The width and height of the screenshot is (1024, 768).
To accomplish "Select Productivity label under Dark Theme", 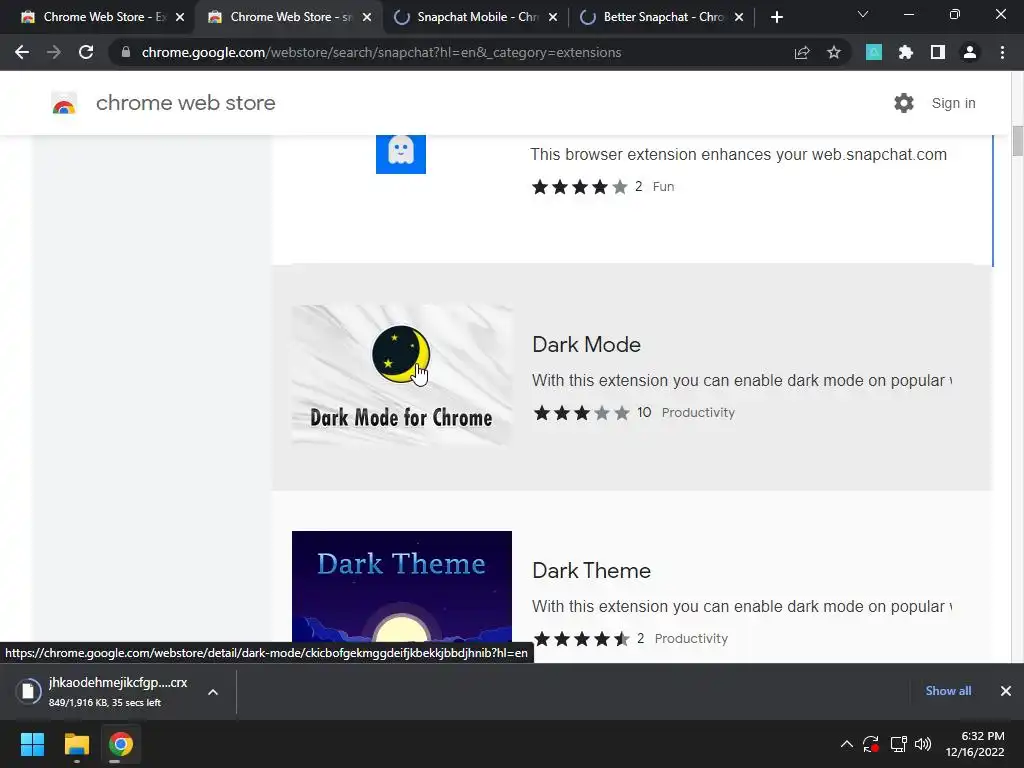I will [x=691, y=639].
